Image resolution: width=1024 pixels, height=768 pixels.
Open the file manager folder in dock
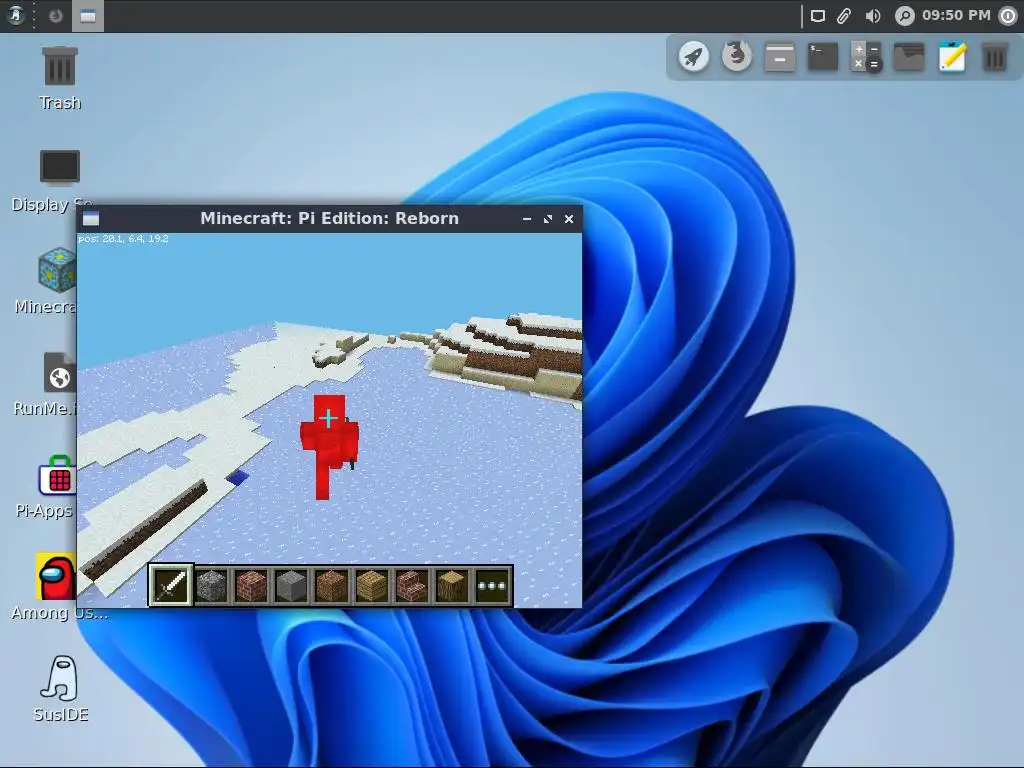pos(909,57)
